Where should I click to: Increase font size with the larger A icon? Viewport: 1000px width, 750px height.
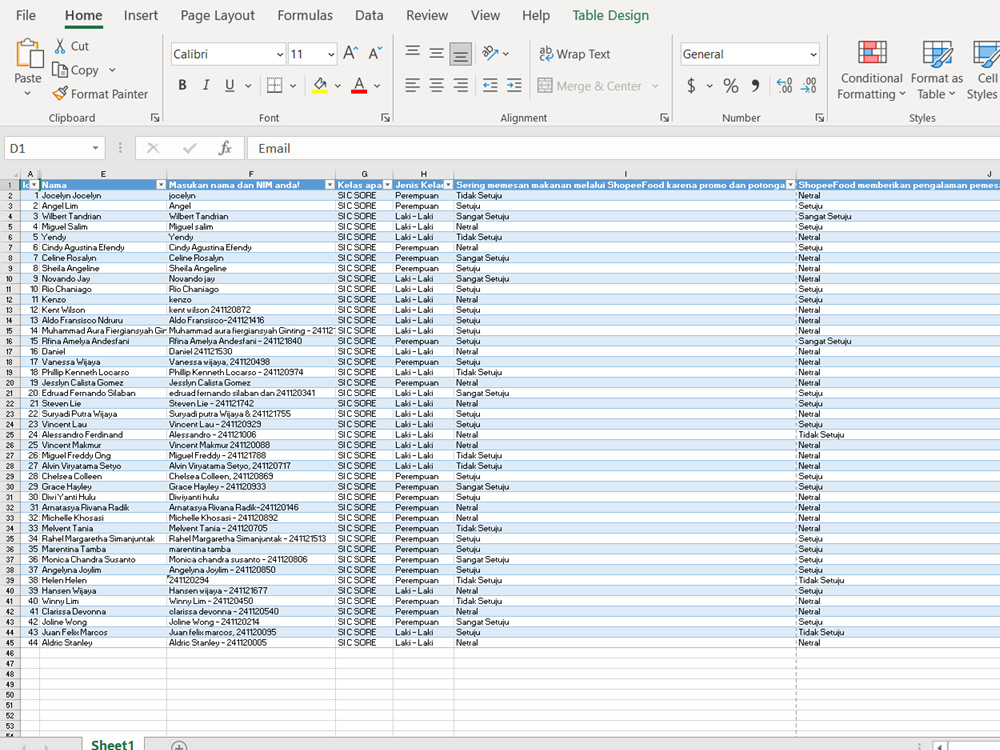[350, 54]
